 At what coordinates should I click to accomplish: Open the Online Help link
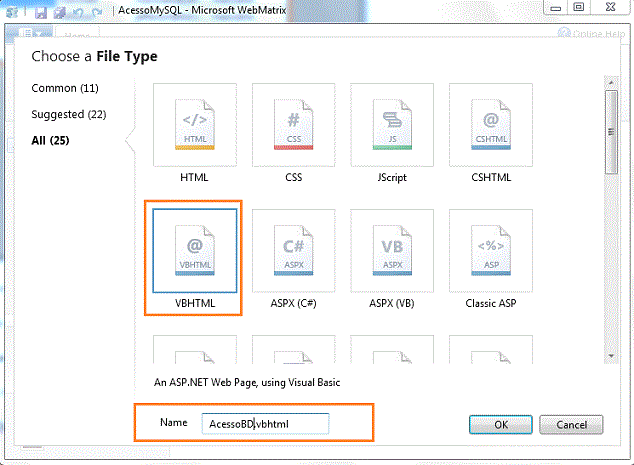tap(592, 34)
